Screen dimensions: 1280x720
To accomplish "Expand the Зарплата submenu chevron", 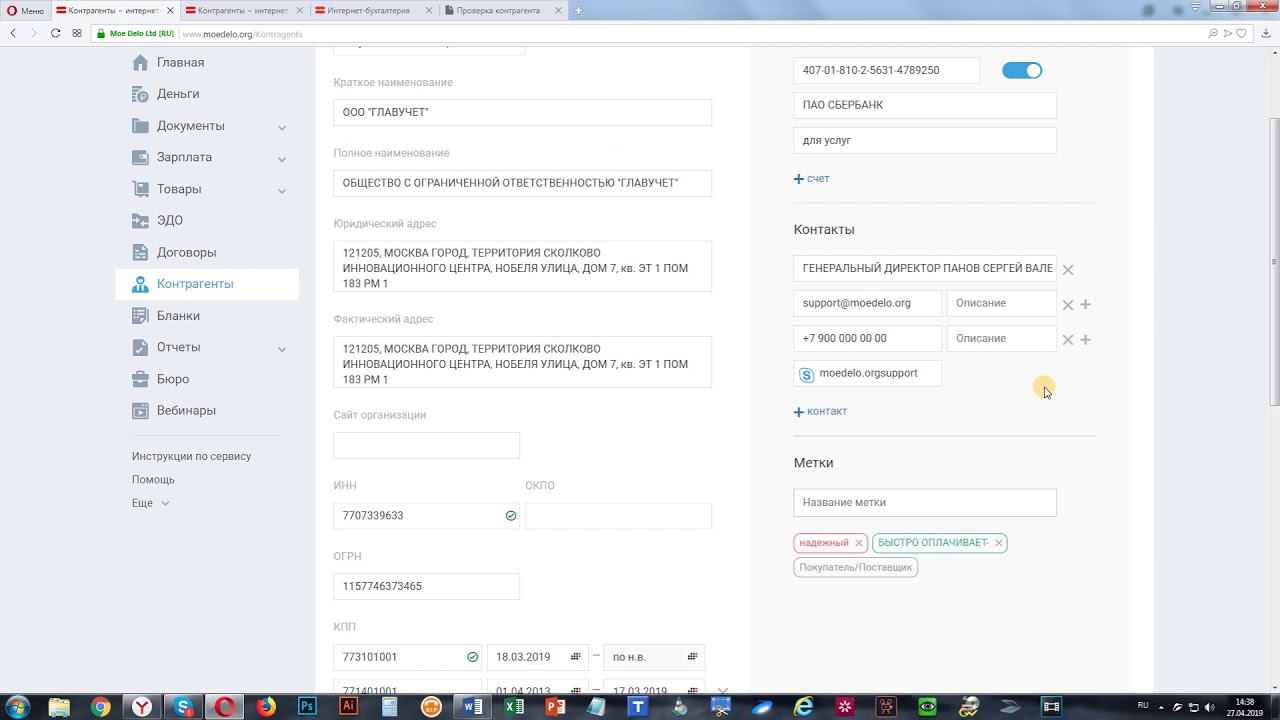I will click(282, 159).
